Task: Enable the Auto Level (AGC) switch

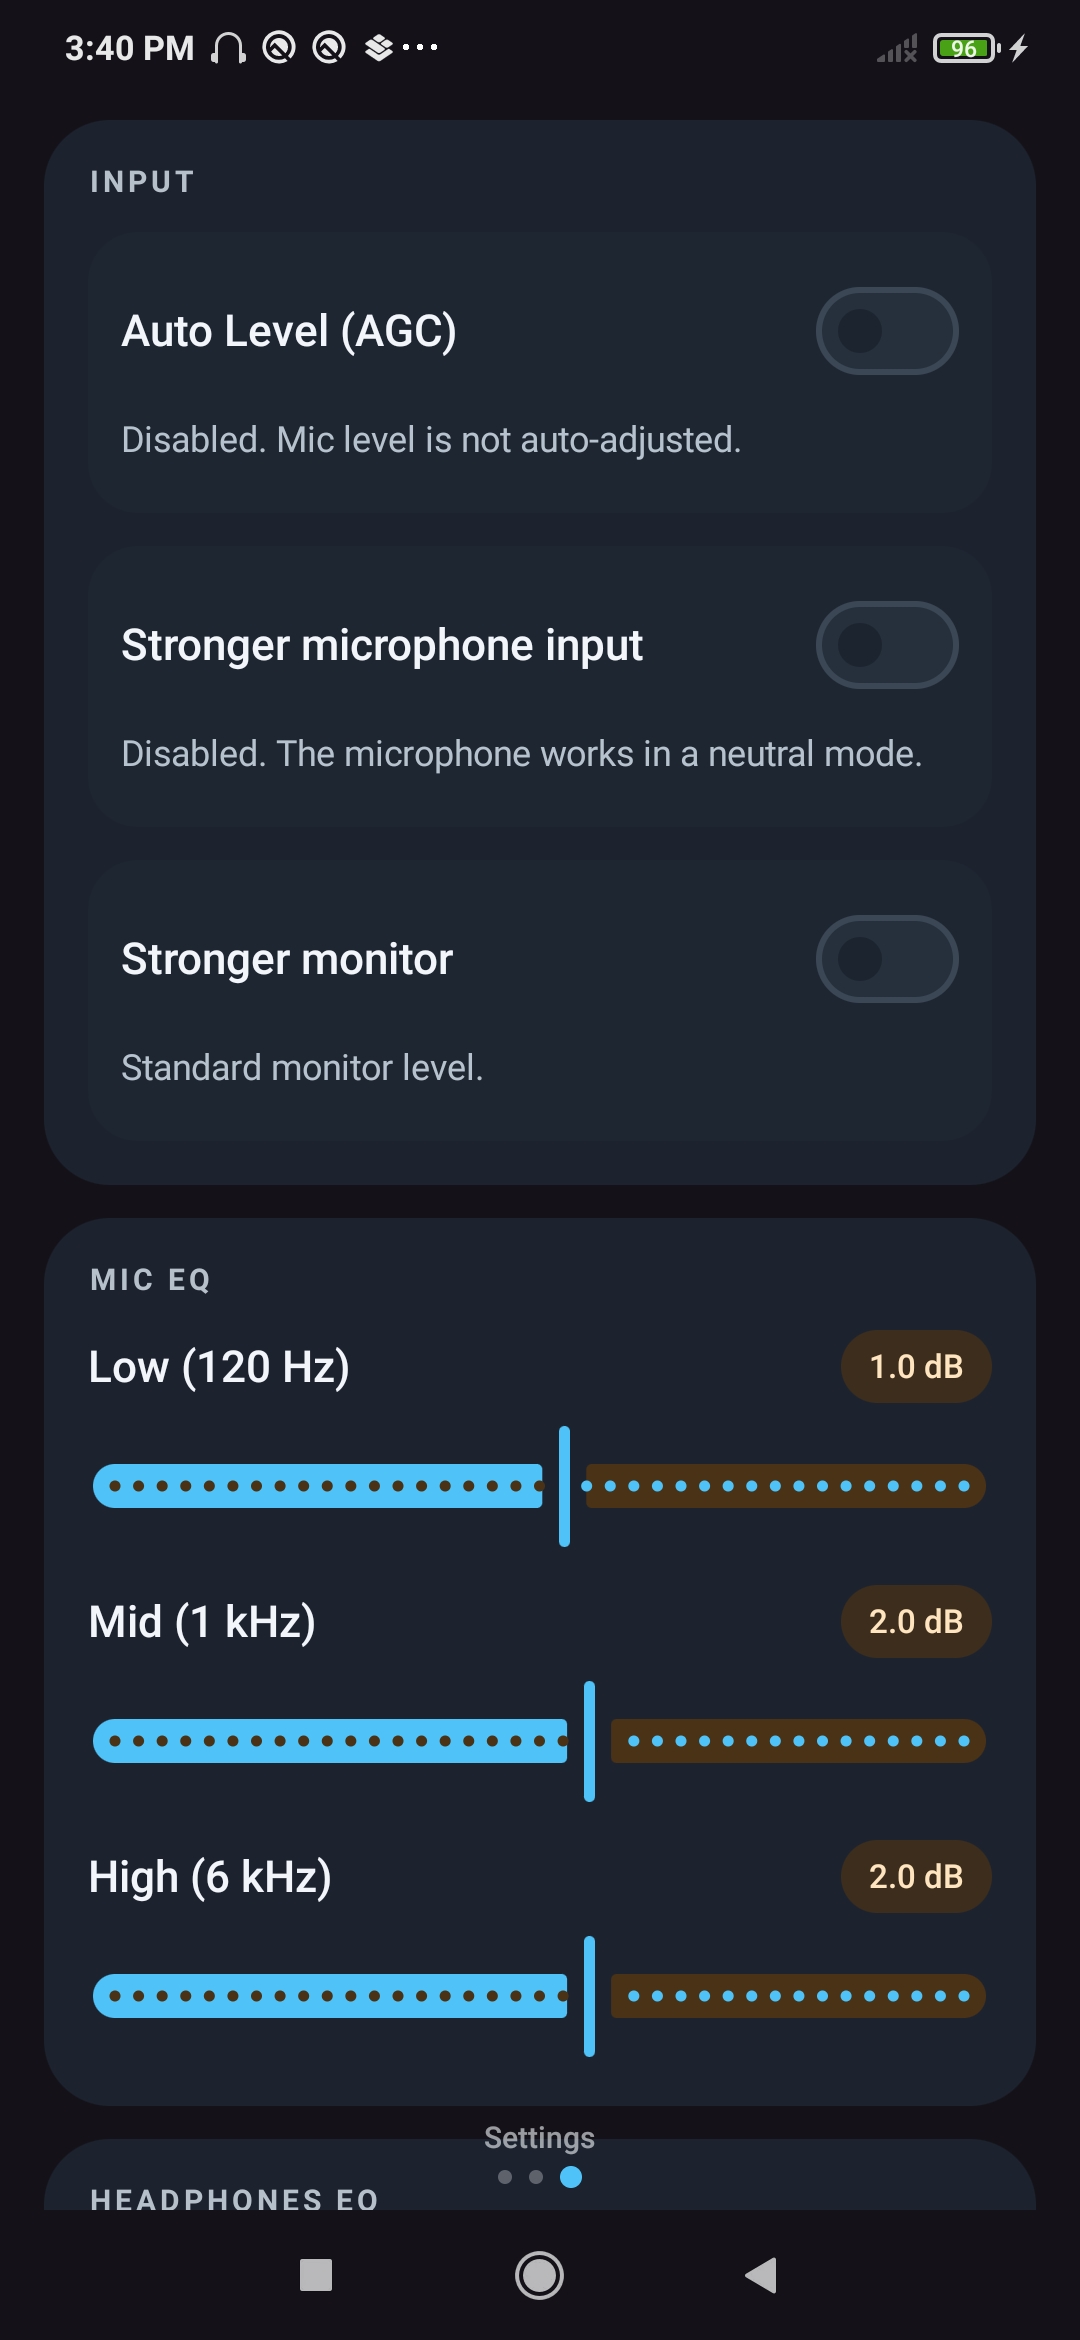Action: click(x=887, y=331)
